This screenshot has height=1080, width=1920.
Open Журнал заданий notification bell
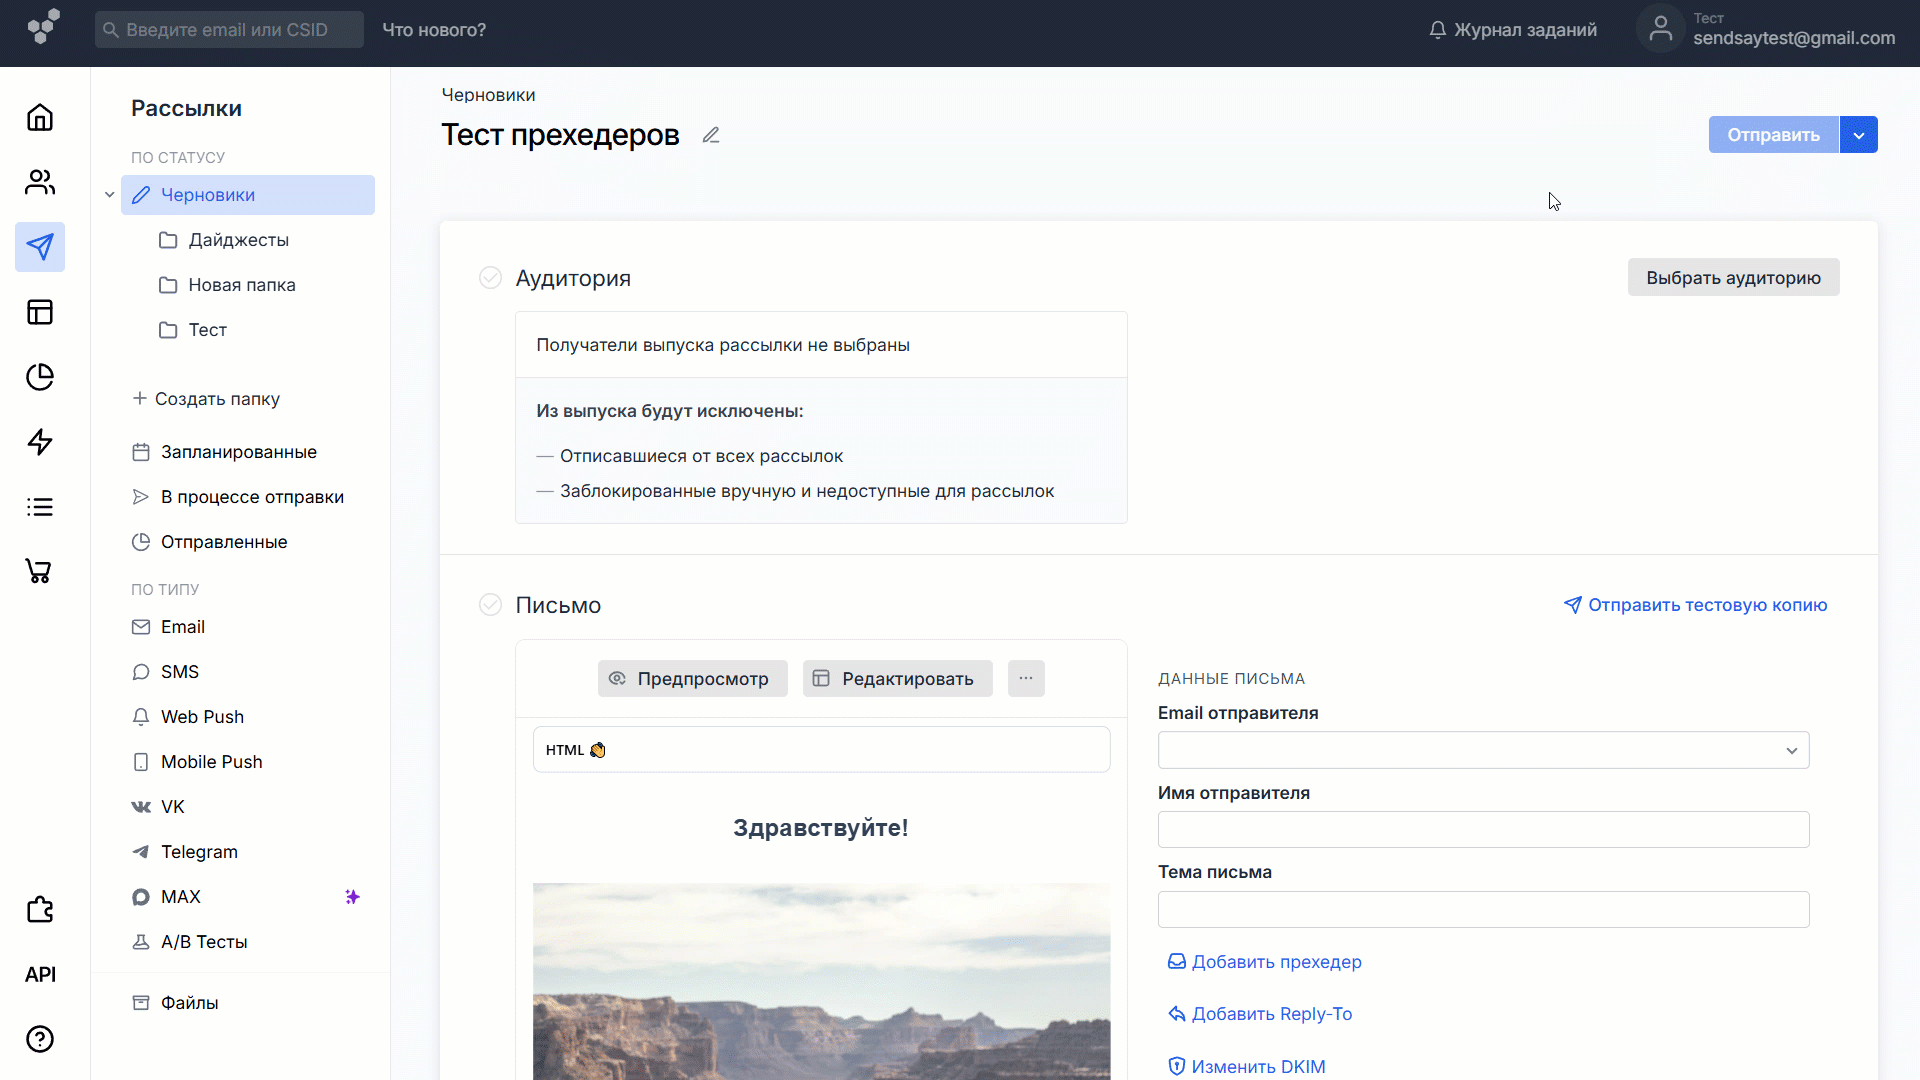click(x=1438, y=30)
